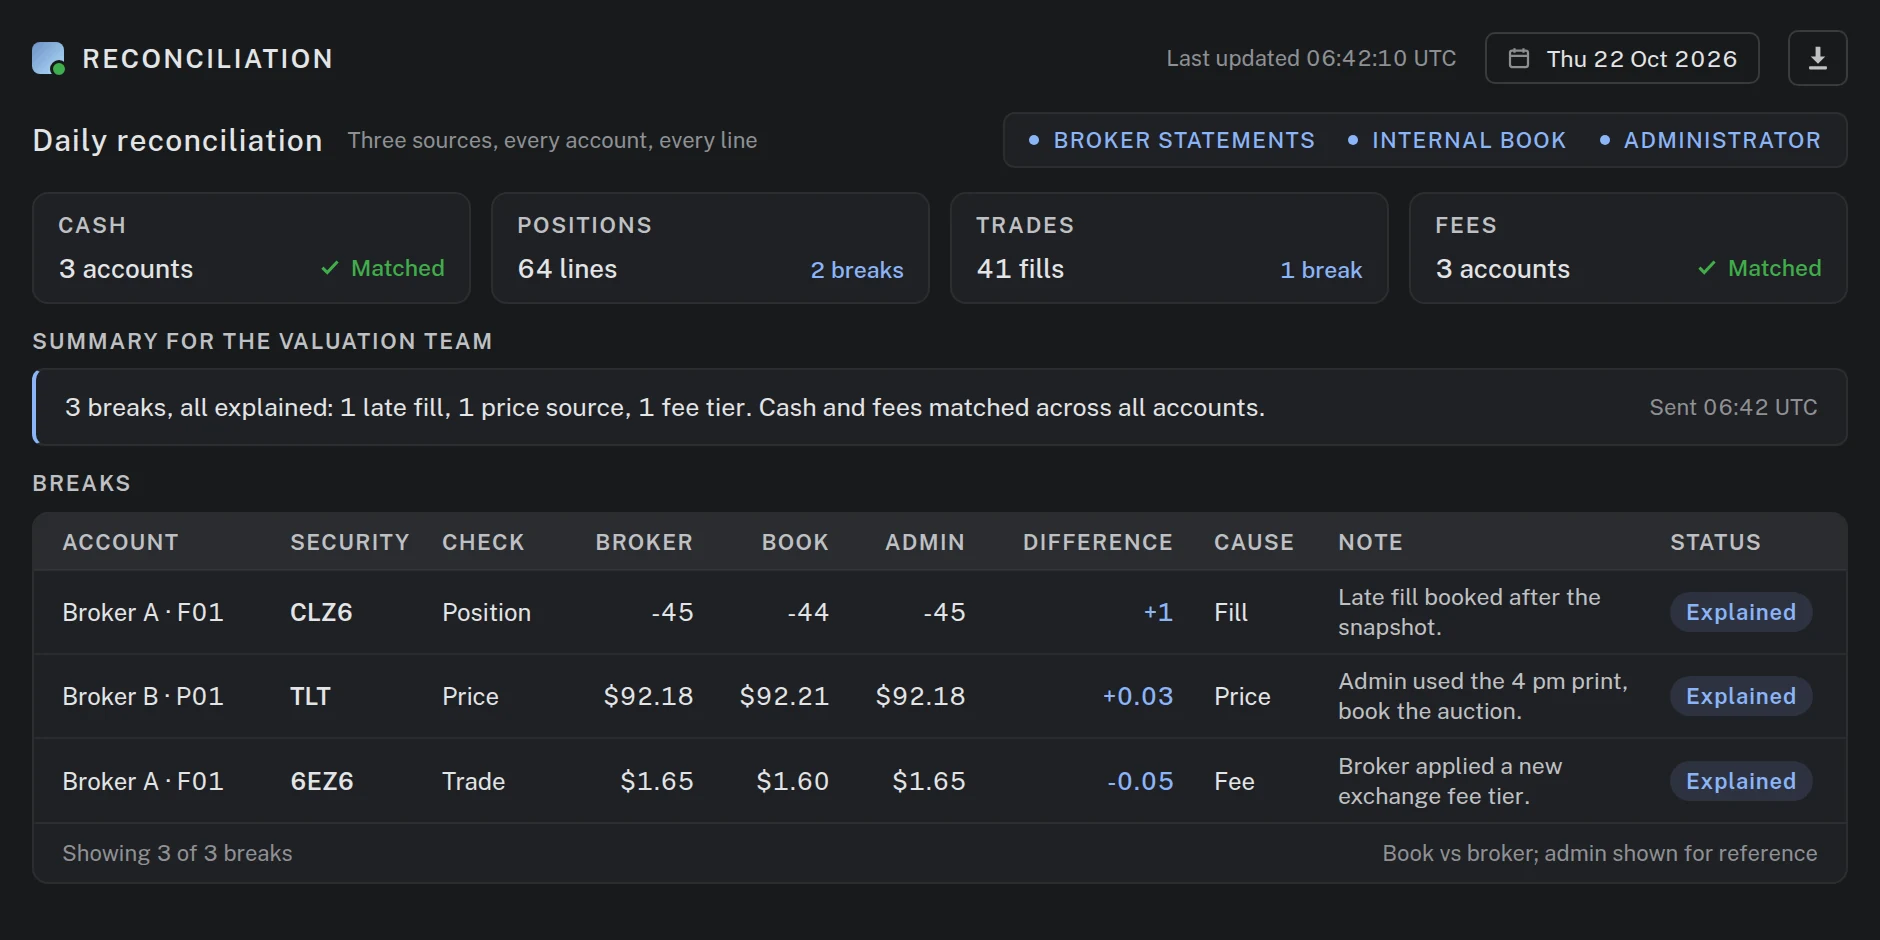Toggle the Administrator source

pyautogui.click(x=1710, y=140)
